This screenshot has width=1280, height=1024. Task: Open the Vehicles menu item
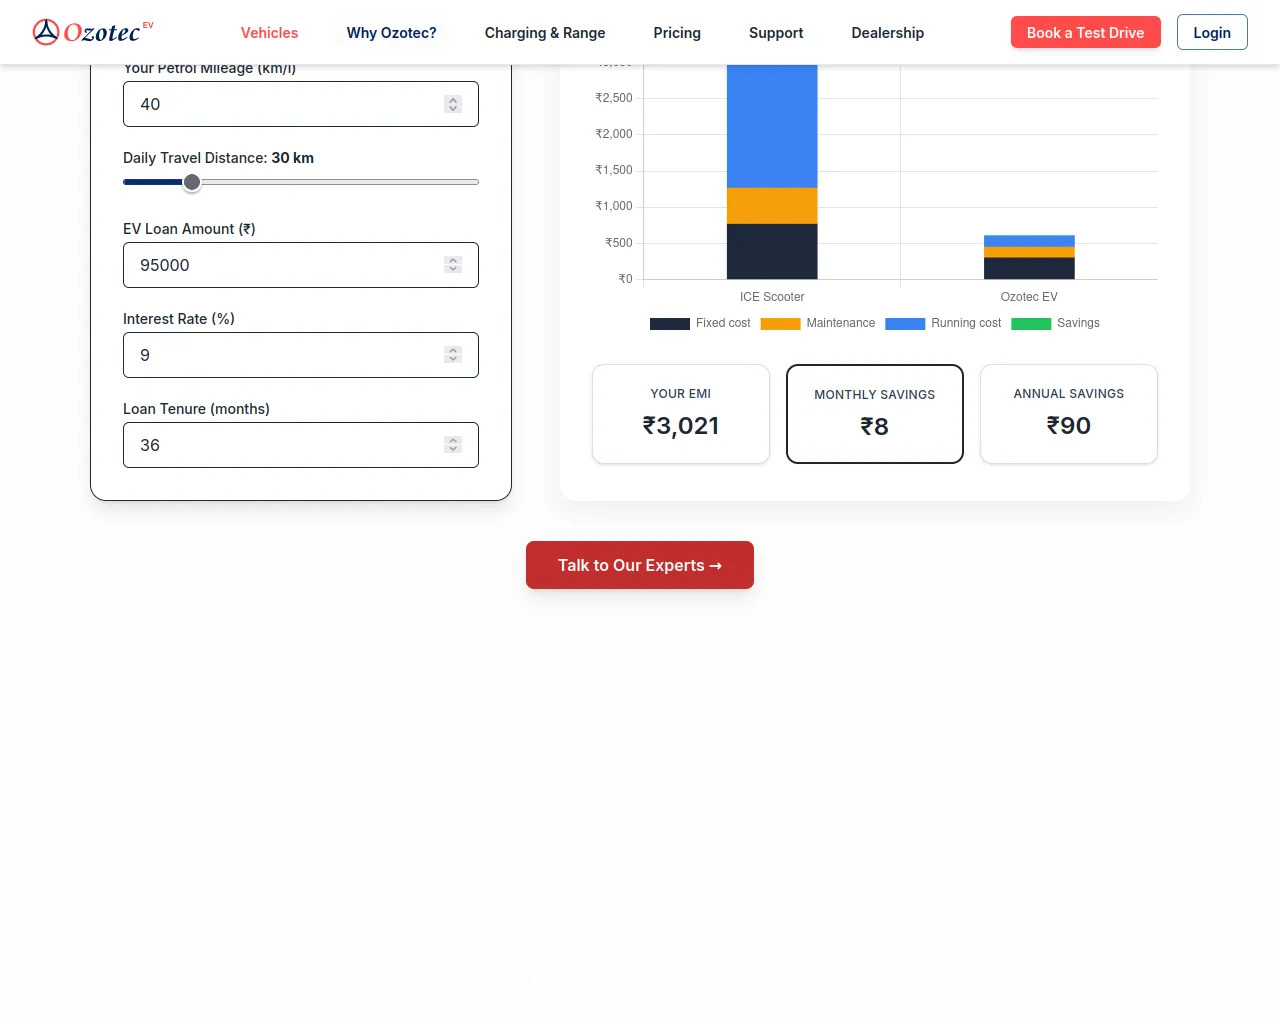269,33
